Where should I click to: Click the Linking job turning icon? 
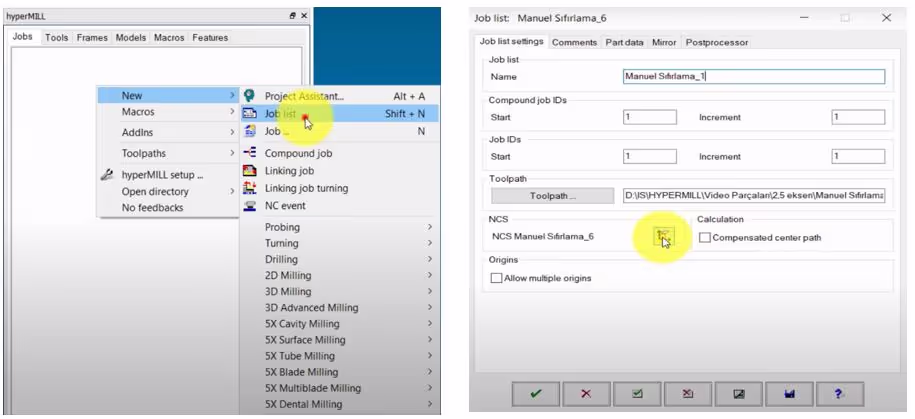point(250,188)
